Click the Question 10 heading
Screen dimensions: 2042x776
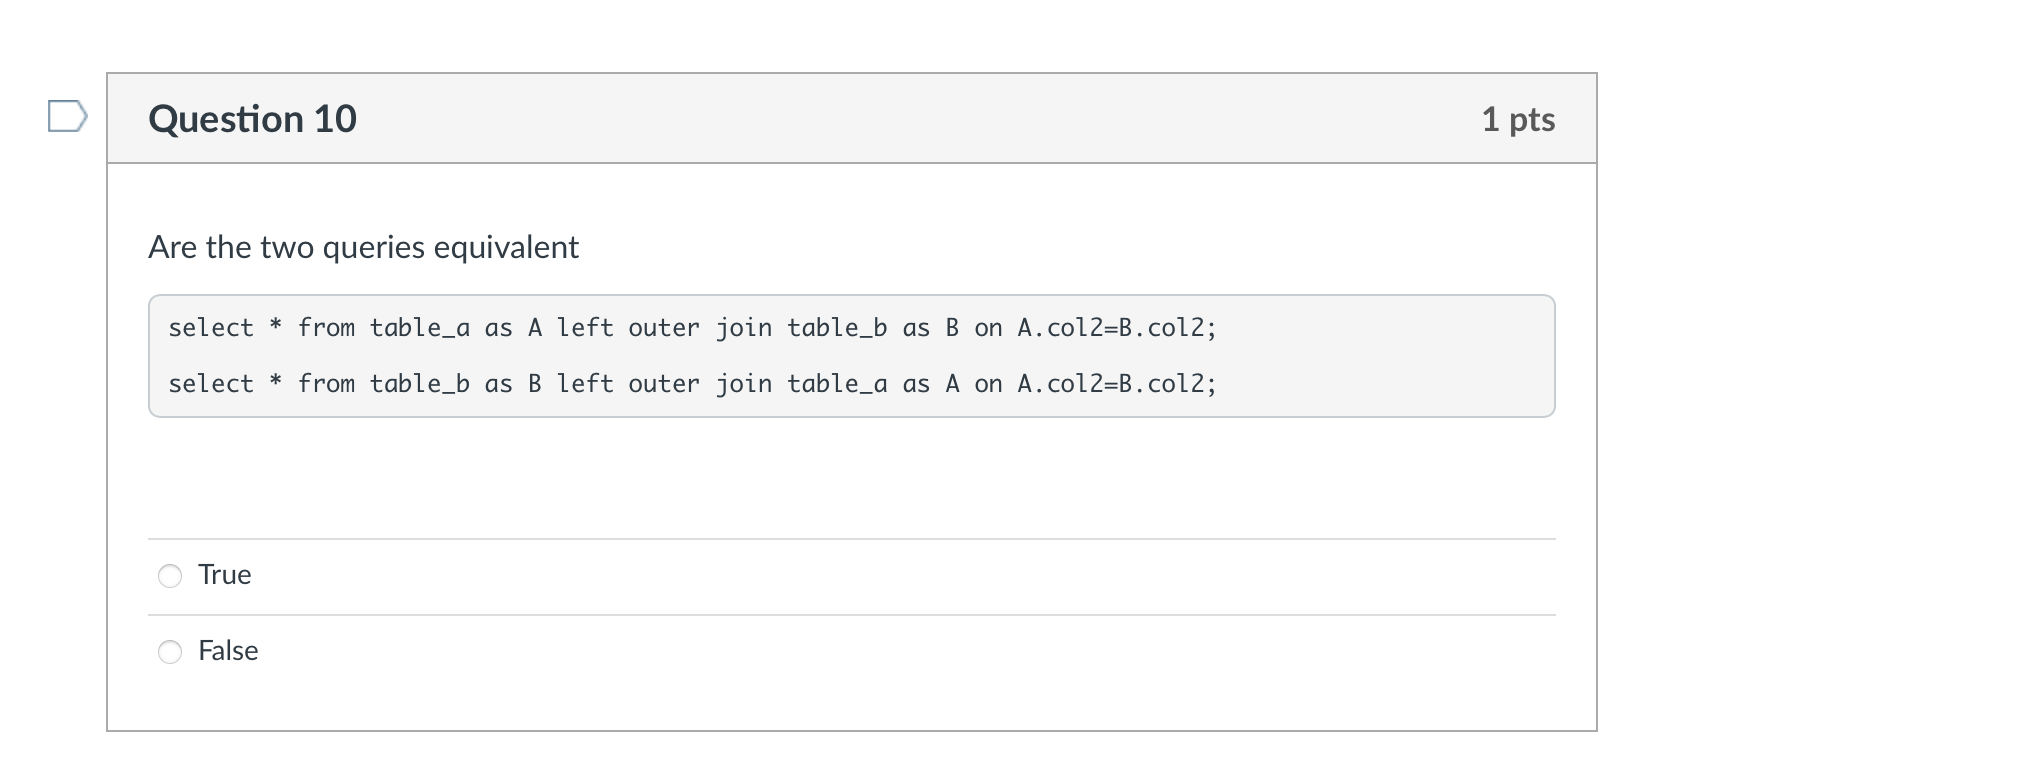[x=252, y=119]
